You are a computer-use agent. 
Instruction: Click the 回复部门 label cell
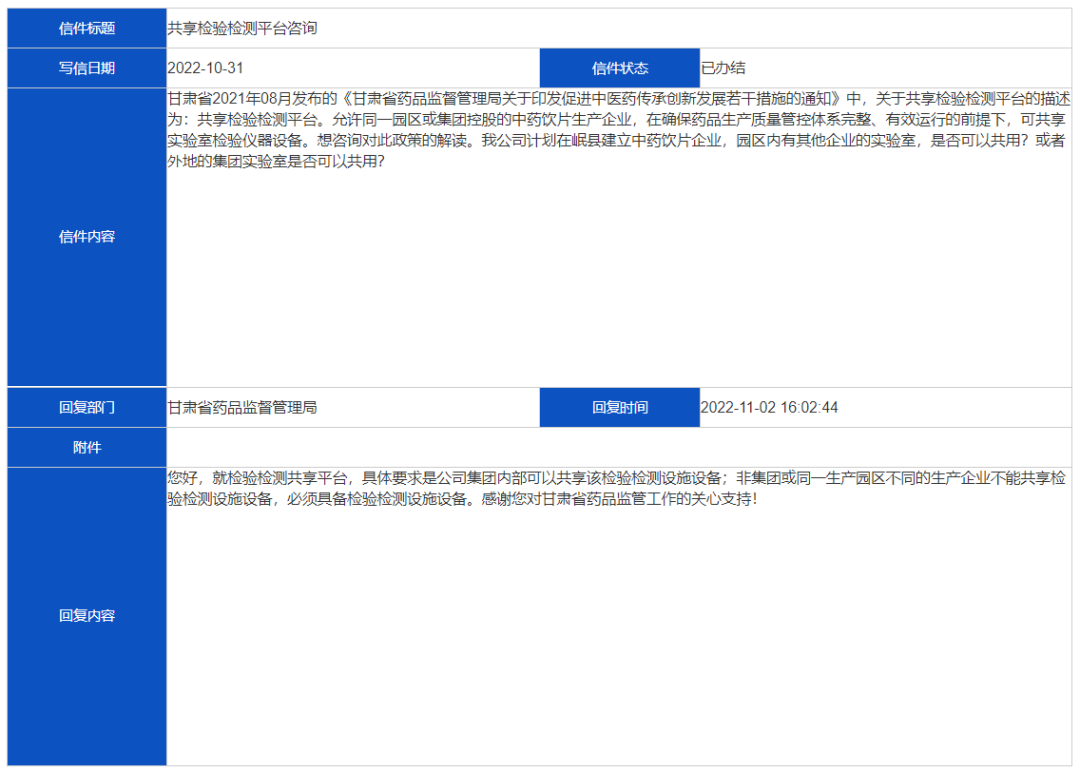[87, 408]
